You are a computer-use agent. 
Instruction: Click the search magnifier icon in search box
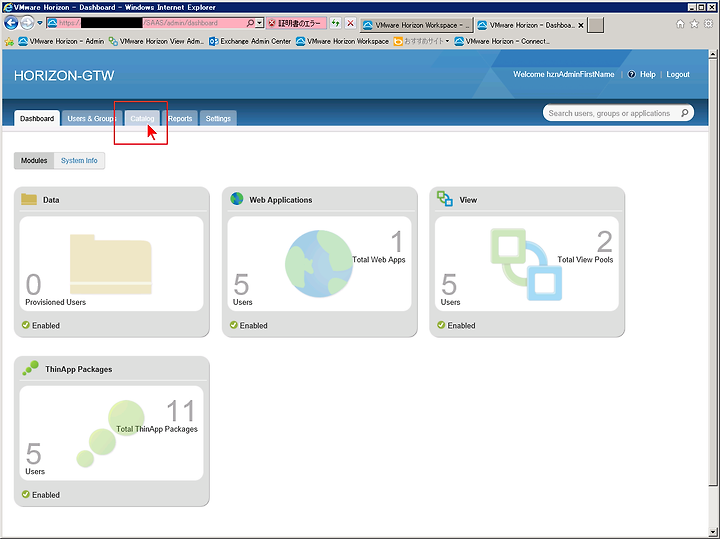[685, 113]
